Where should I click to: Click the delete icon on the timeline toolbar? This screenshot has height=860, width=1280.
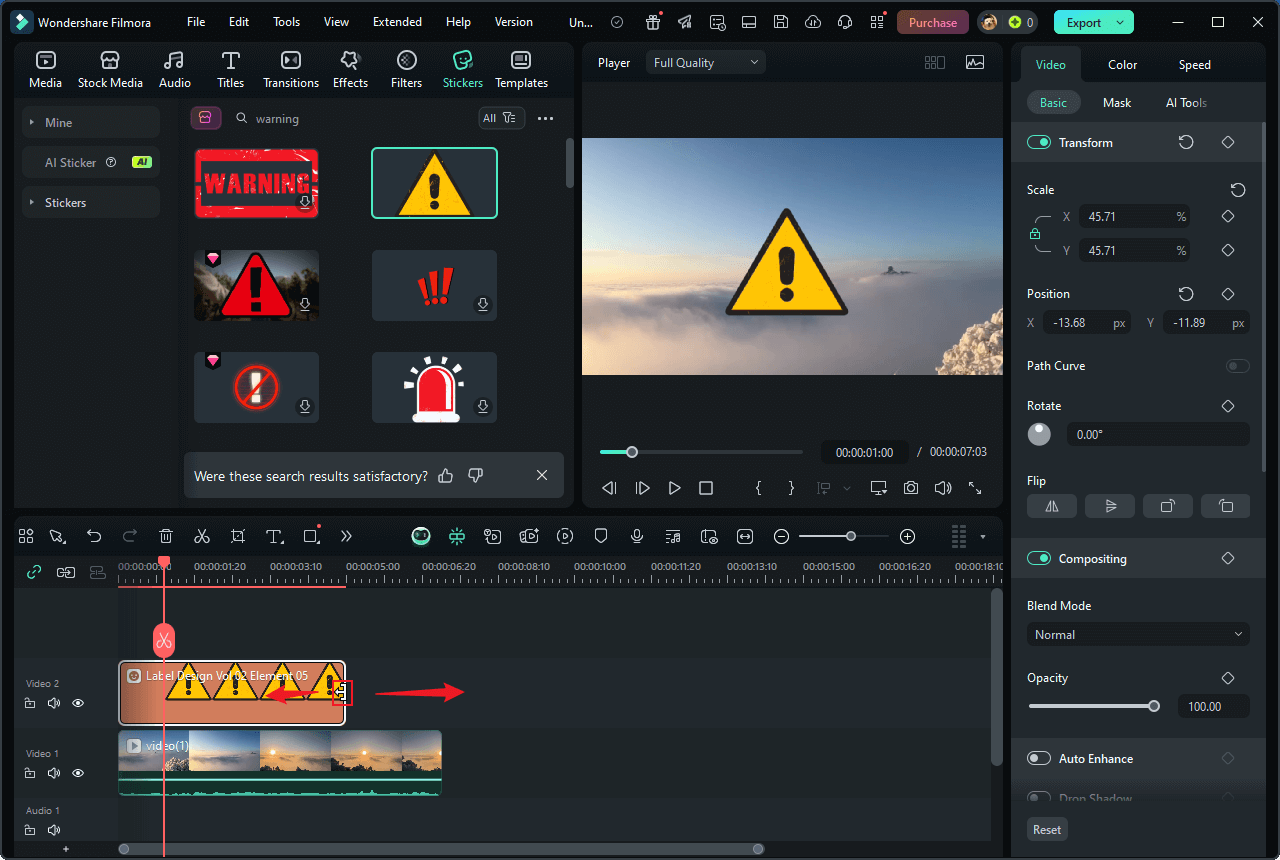click(165, 536)
